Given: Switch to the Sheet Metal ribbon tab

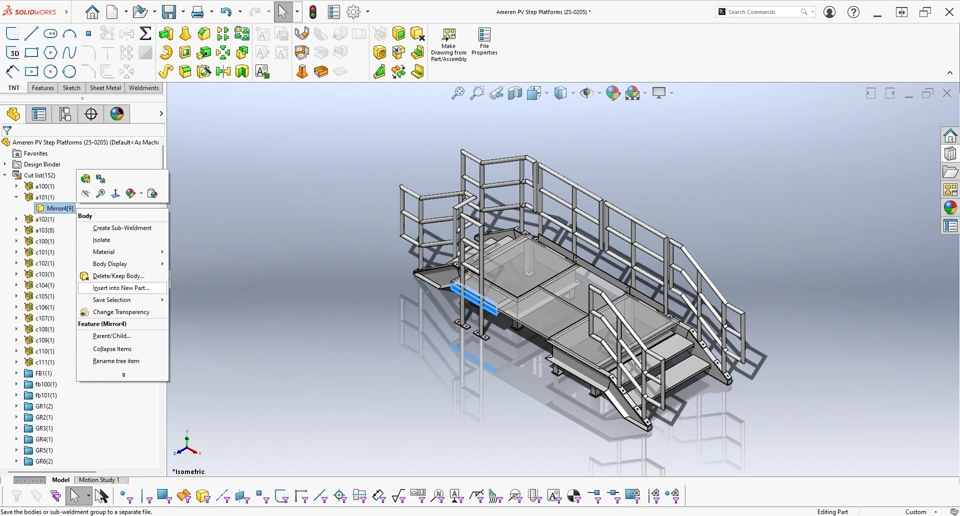Looking at the screenshot, I should 105,88.
